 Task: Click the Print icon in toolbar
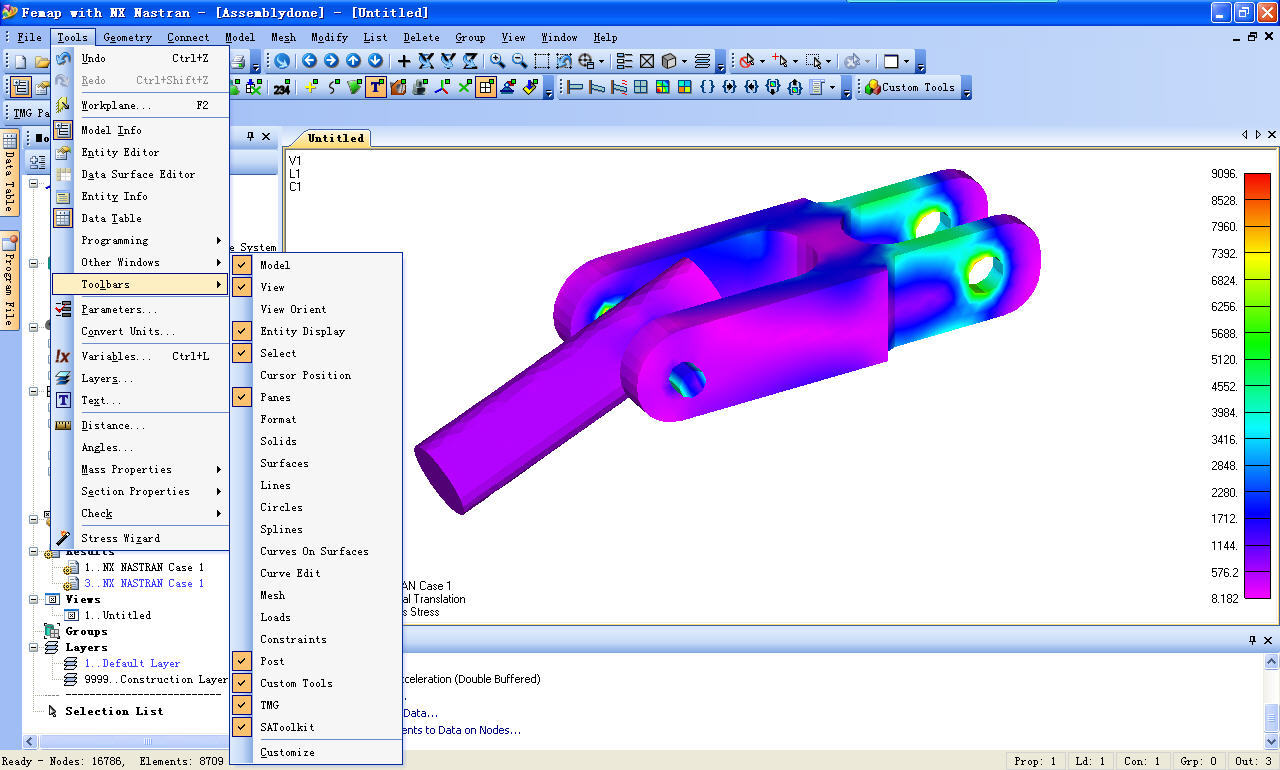tap(238, 62)
